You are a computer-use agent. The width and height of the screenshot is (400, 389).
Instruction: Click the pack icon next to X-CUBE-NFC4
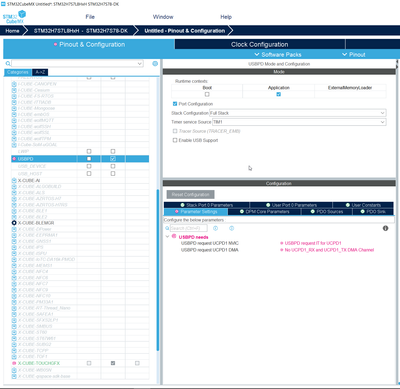tap(14, 271)
